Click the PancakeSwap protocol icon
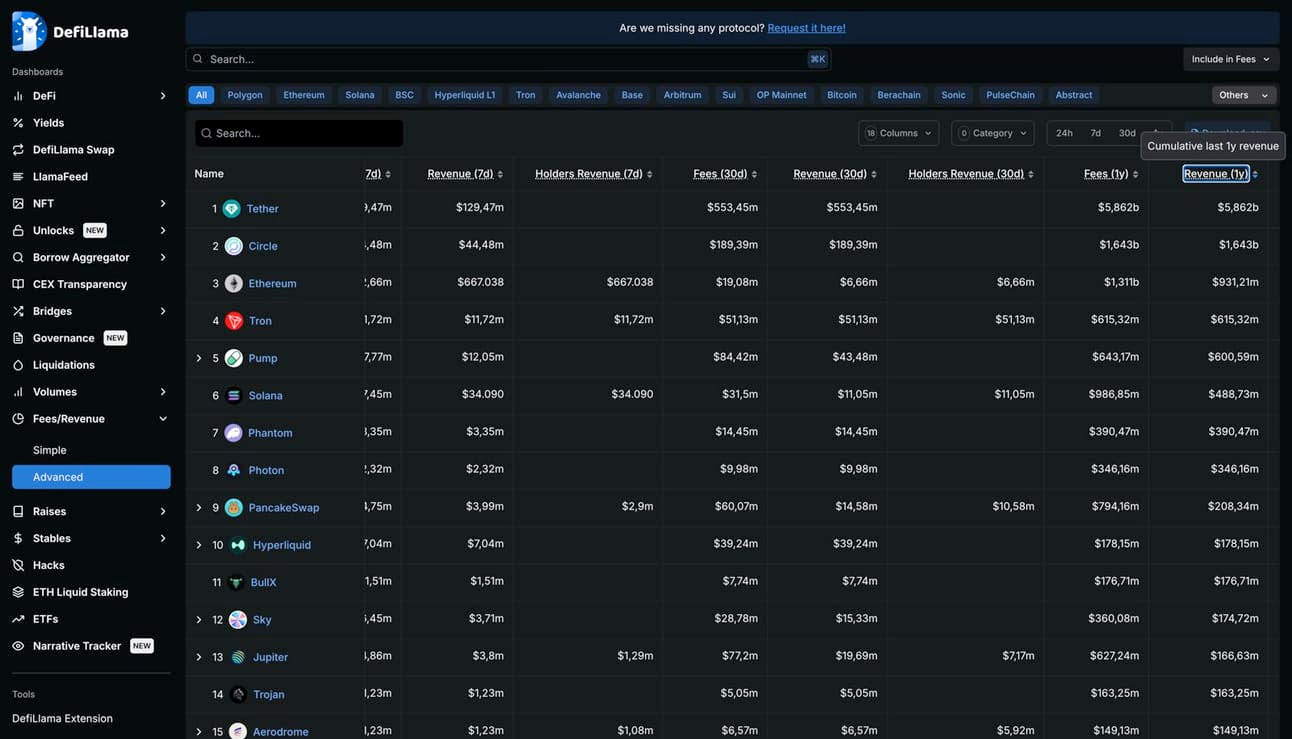The height and width of the screenshot is (739, 1292). pyautogui.click(x=234, y=508)
